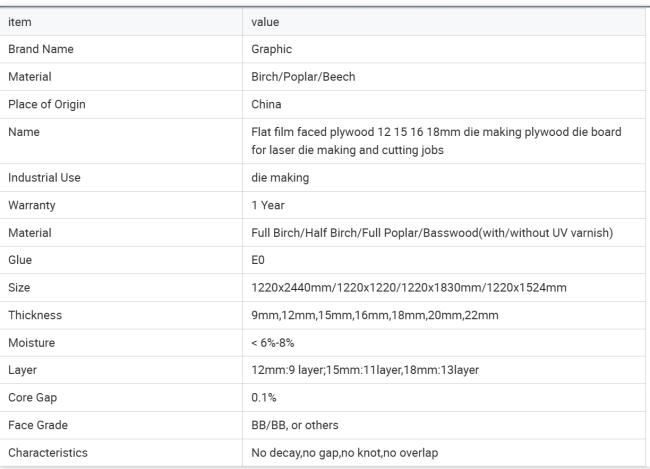The height and width of the screenshot is (469, 650).
Task: Click the 'BB/BB, or others' face grade
Action: [x=295, y=425]
